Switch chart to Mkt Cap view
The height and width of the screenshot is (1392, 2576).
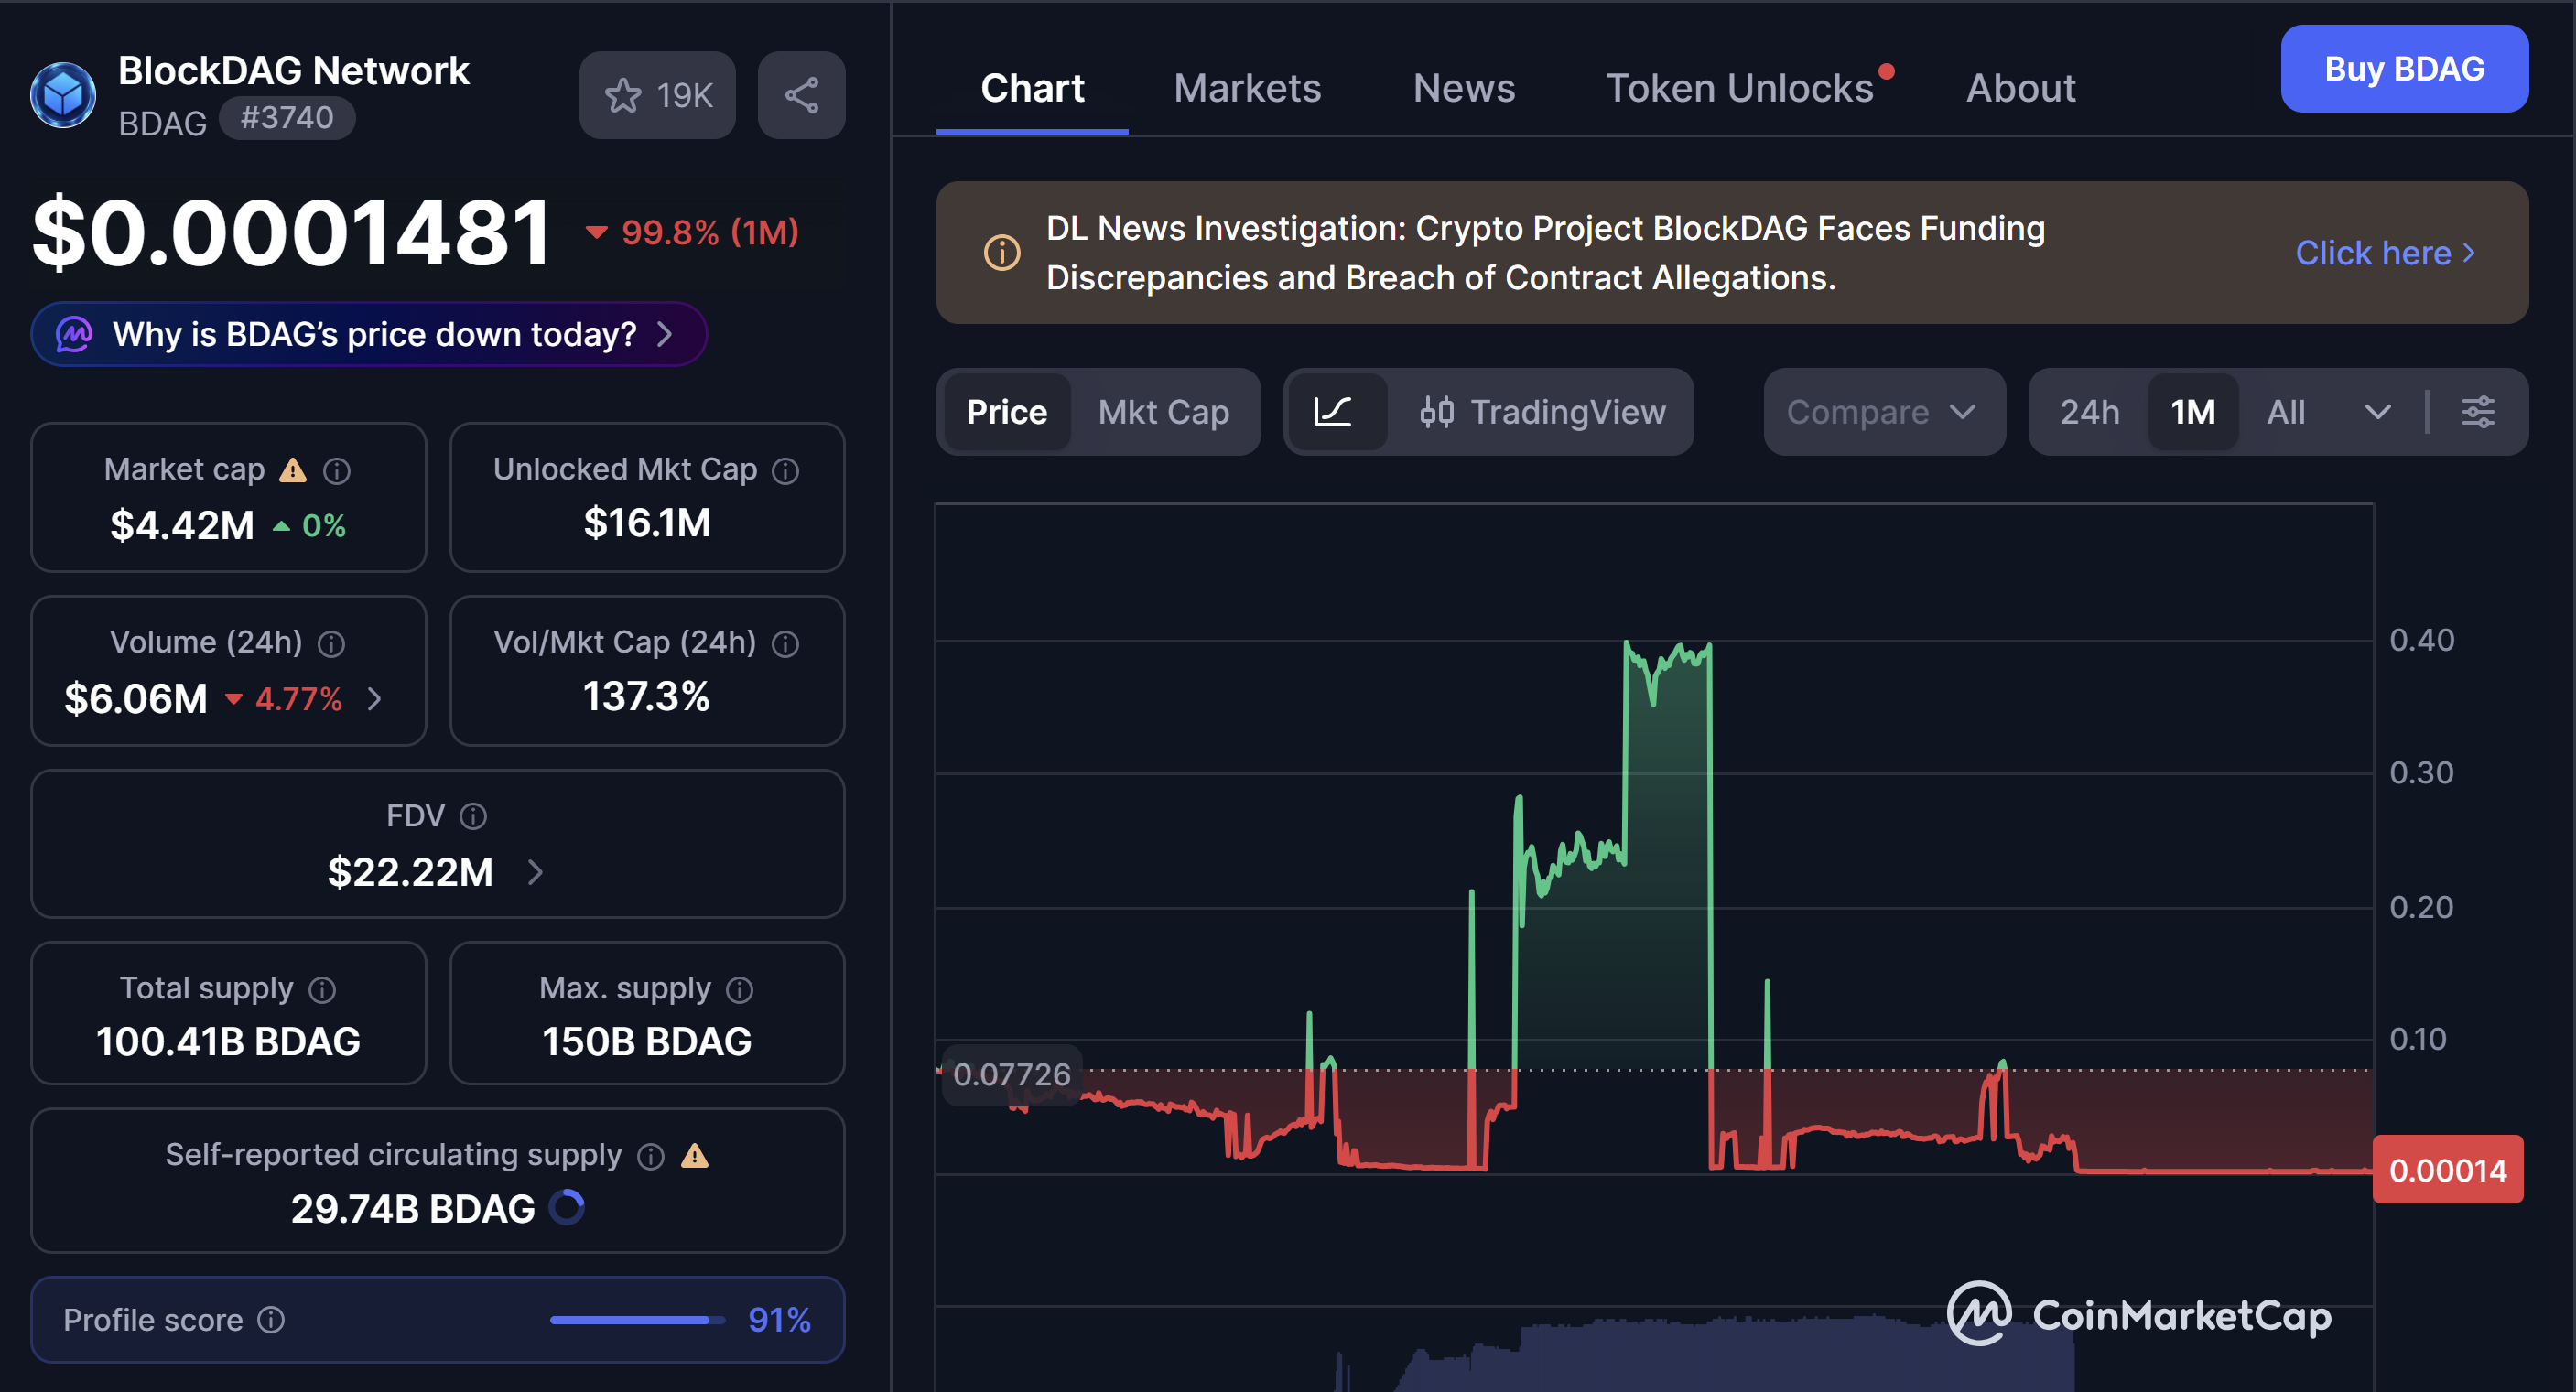1163,412
